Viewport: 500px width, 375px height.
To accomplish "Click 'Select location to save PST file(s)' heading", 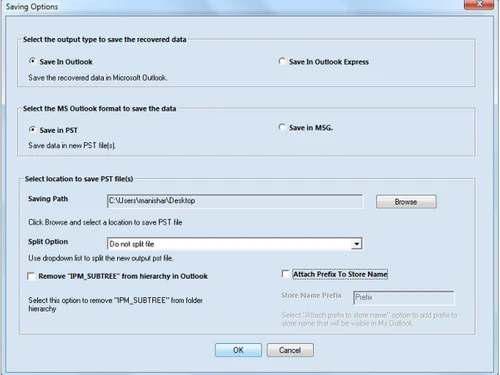I will coord(79,179).
